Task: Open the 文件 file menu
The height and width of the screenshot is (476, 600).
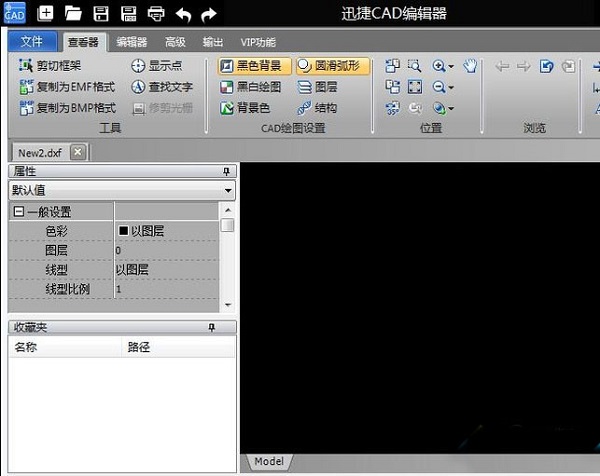Action: pyautogui.click(x=32, y=41)
